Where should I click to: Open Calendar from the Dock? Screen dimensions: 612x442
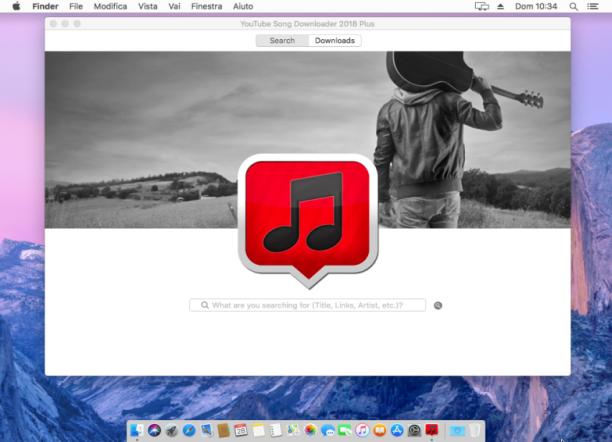click(x=241, y=430)
